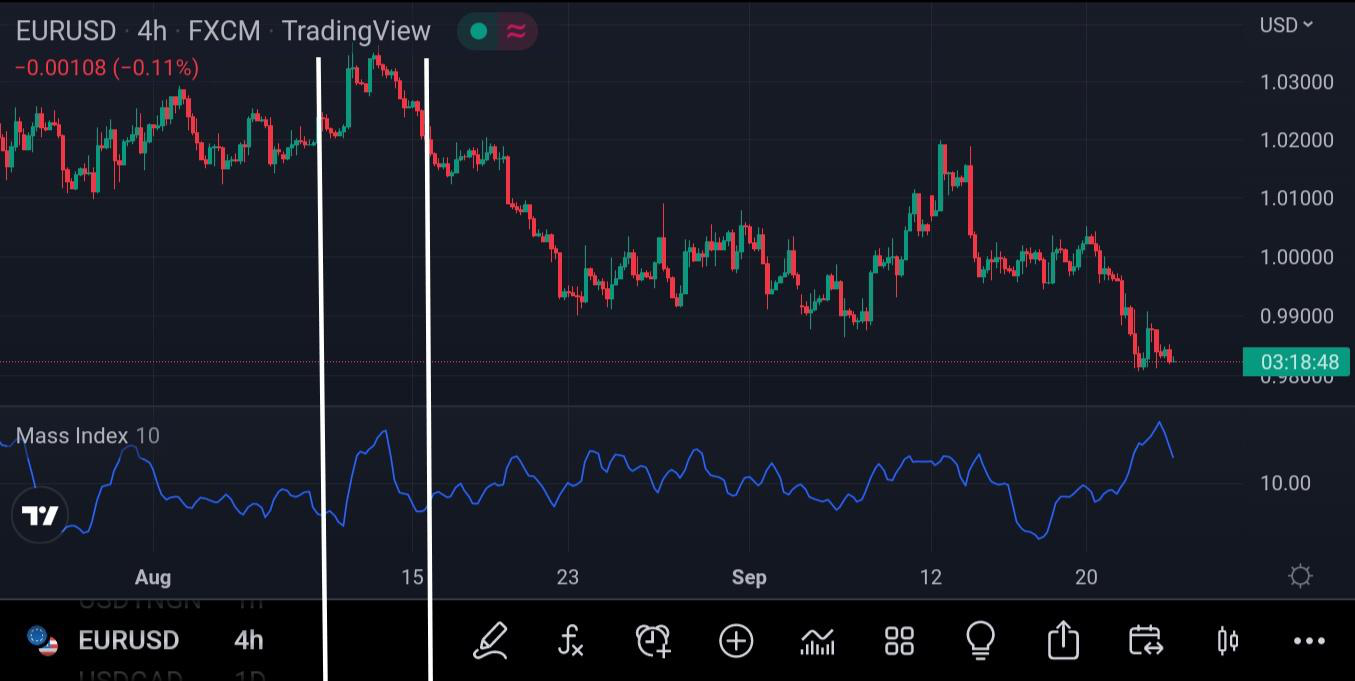The height and width of the screenshot is (681, 1355).
Task: Tap the plus circle icon
Action: coord(736,640)
